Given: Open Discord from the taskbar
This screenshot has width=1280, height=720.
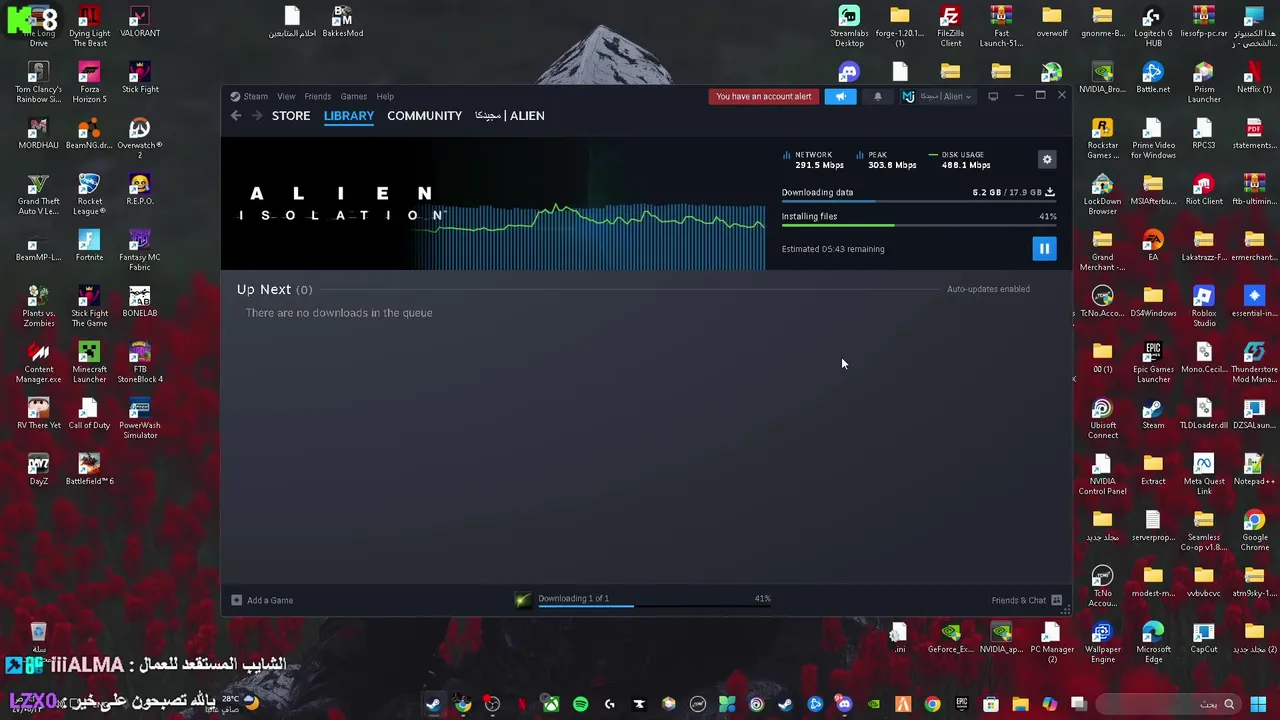Looking at the screenshot, I should click(x=844, y=705).
